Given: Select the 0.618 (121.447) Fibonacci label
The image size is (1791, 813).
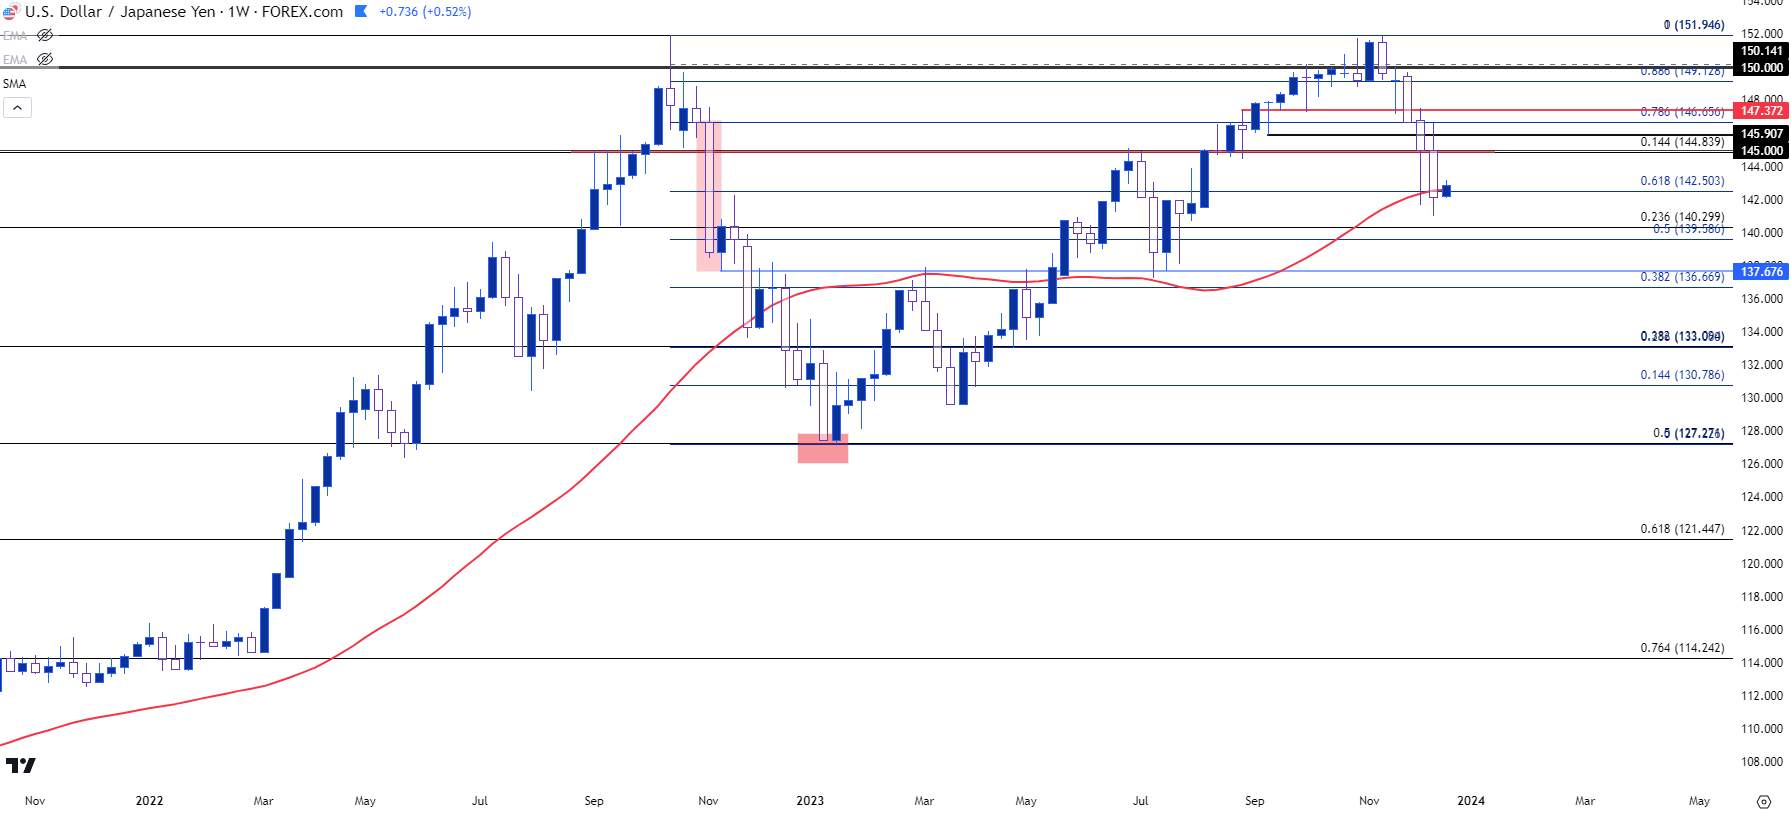Looking at the screenshot, I should (1682, 529).
